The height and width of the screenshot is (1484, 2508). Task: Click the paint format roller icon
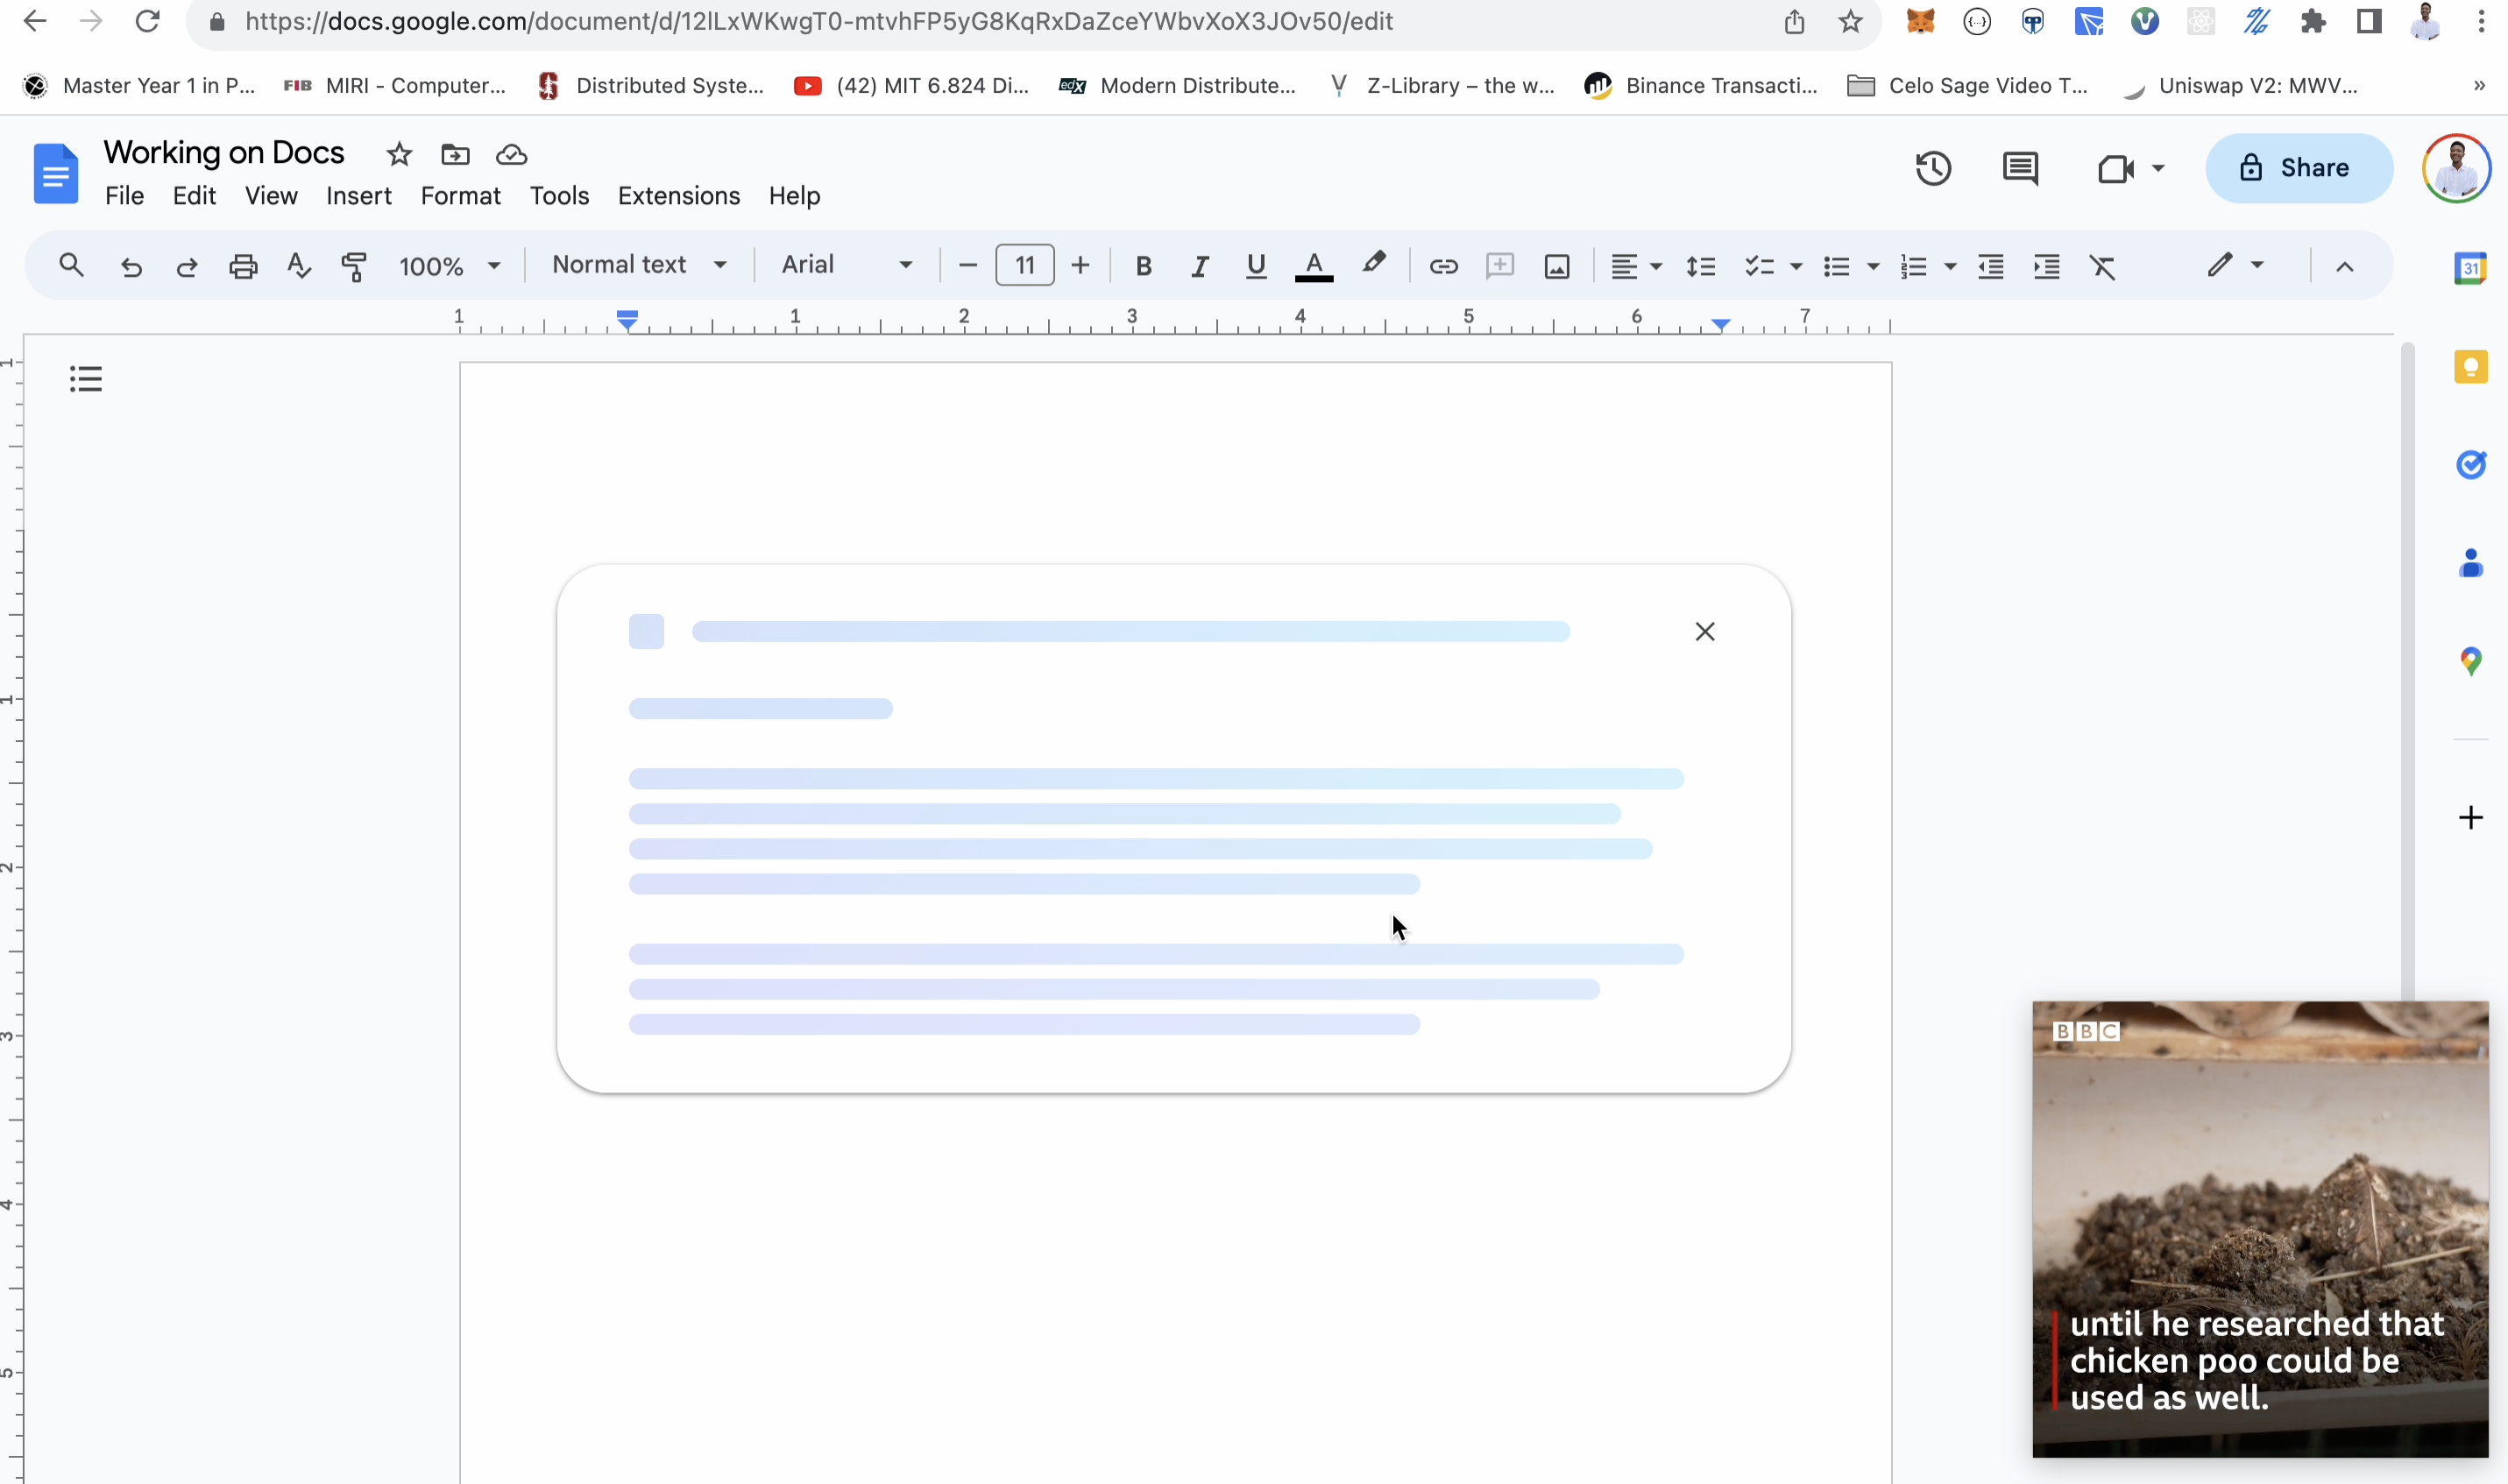click(x=354, y=266)
